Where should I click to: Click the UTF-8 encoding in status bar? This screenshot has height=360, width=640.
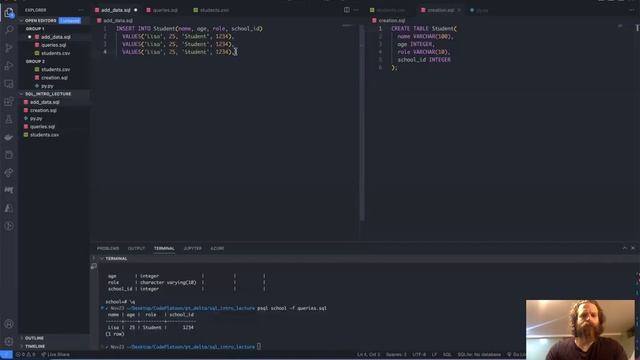tap(419, 355)
